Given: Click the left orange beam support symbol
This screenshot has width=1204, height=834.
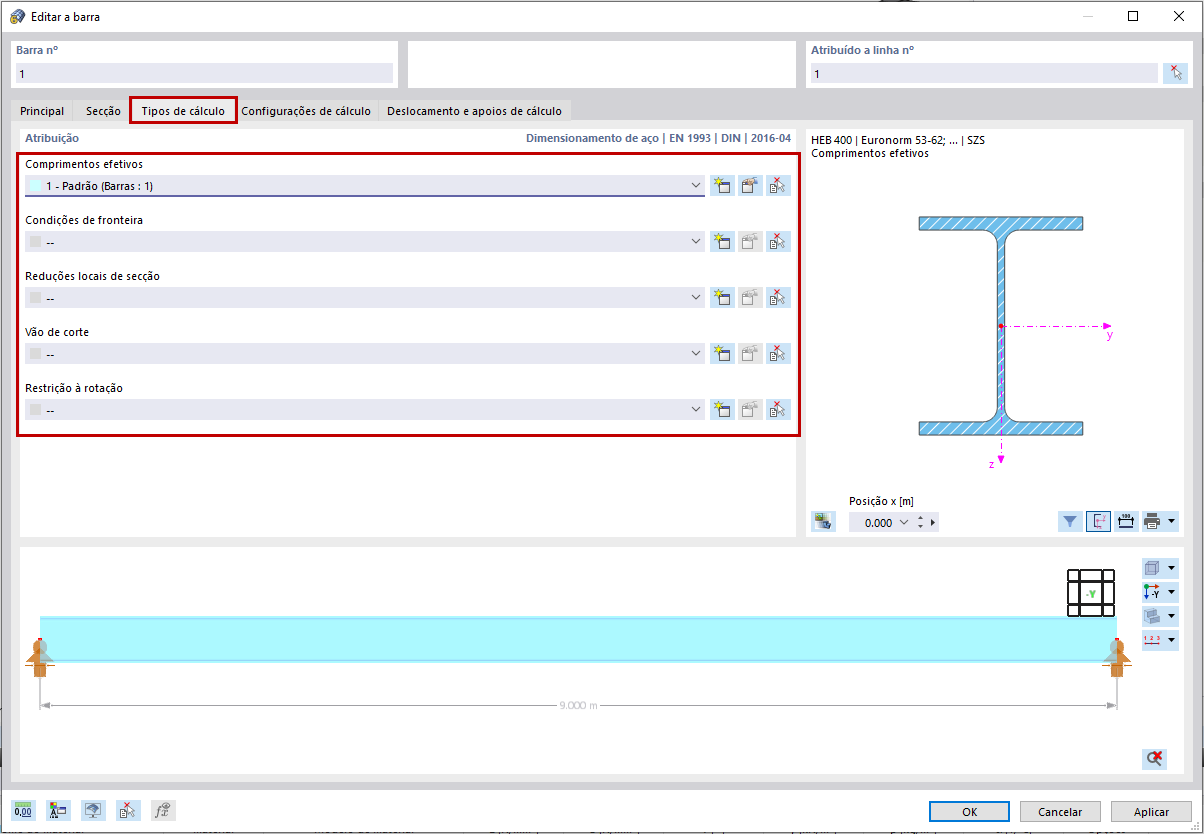Looking at the screenshot, I should click(x=39, y=657).
